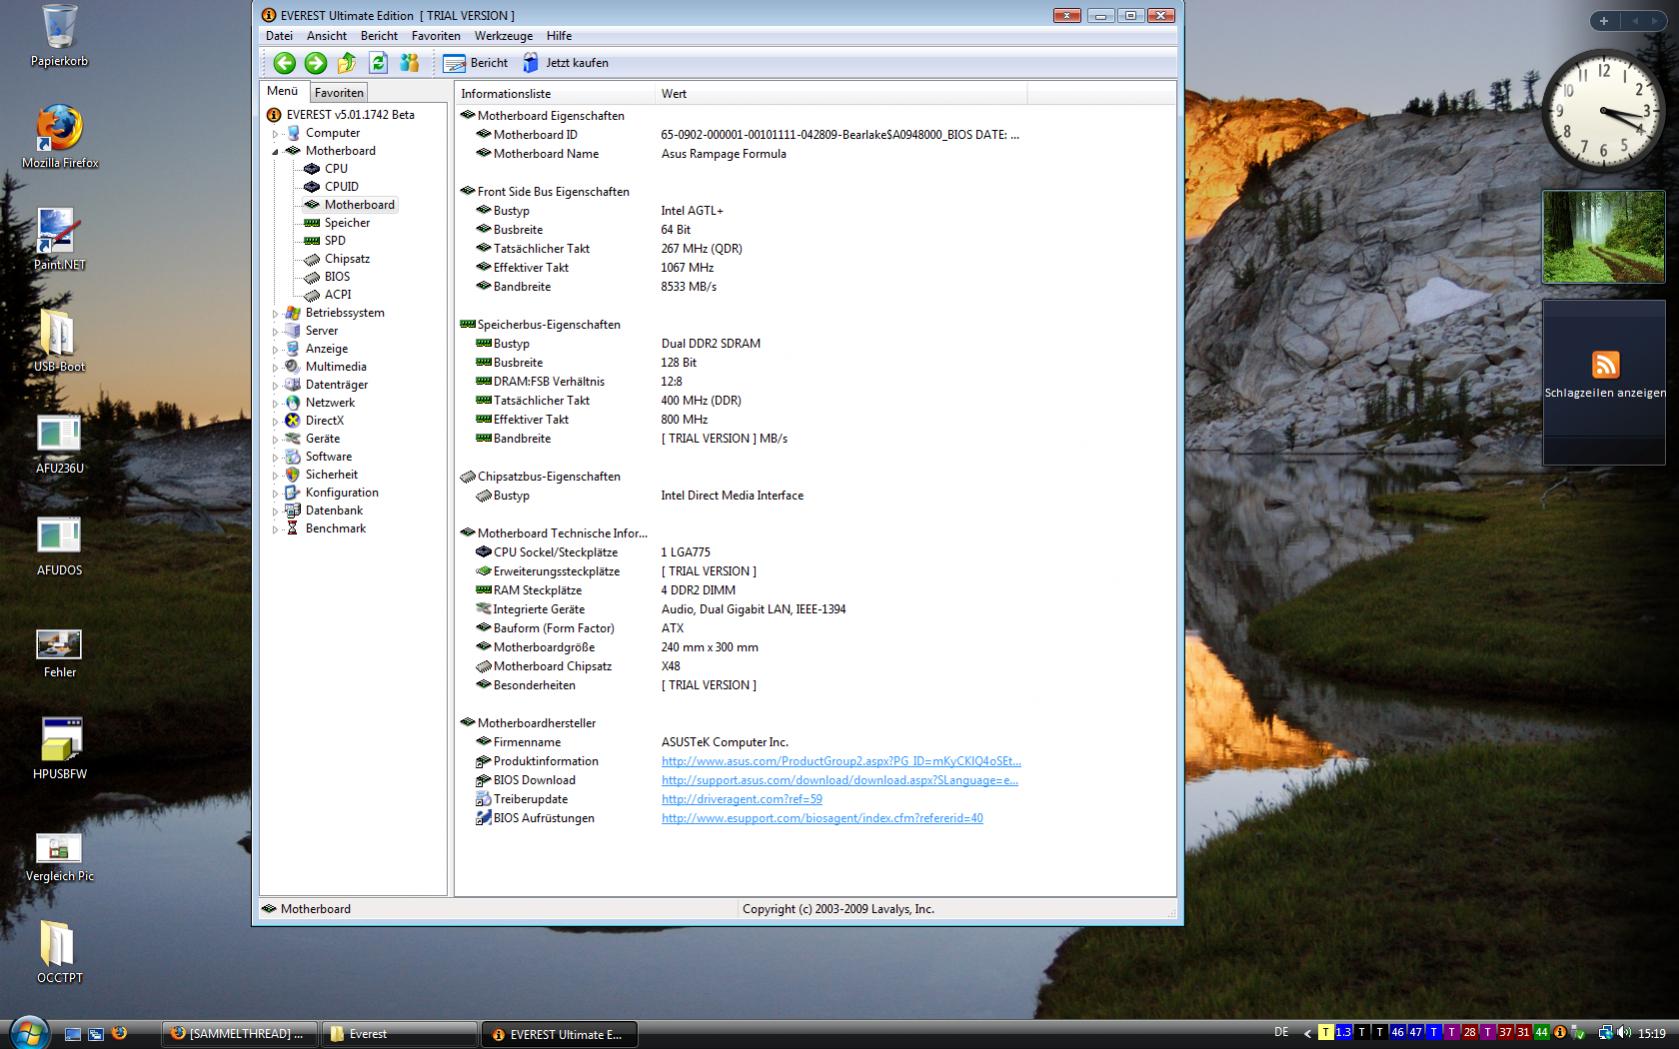Click the volume icon in system tray
This screenshot has height=1049, width=1679.
(x=1623, y=1033)
